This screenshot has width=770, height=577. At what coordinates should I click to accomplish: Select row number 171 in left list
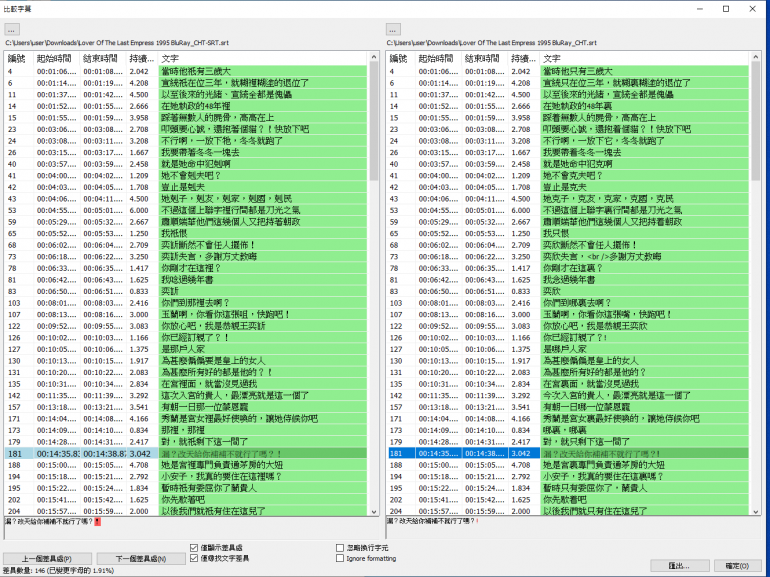point(14,419)
